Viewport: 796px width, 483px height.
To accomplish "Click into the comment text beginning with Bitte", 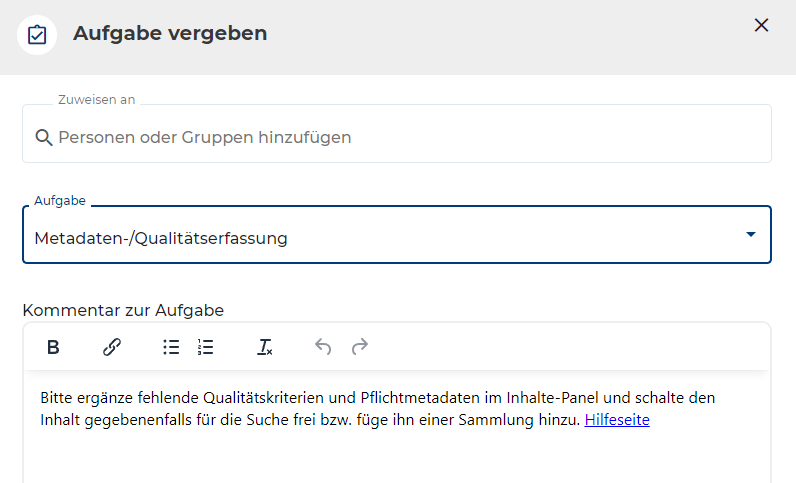I will coord(300,398).
